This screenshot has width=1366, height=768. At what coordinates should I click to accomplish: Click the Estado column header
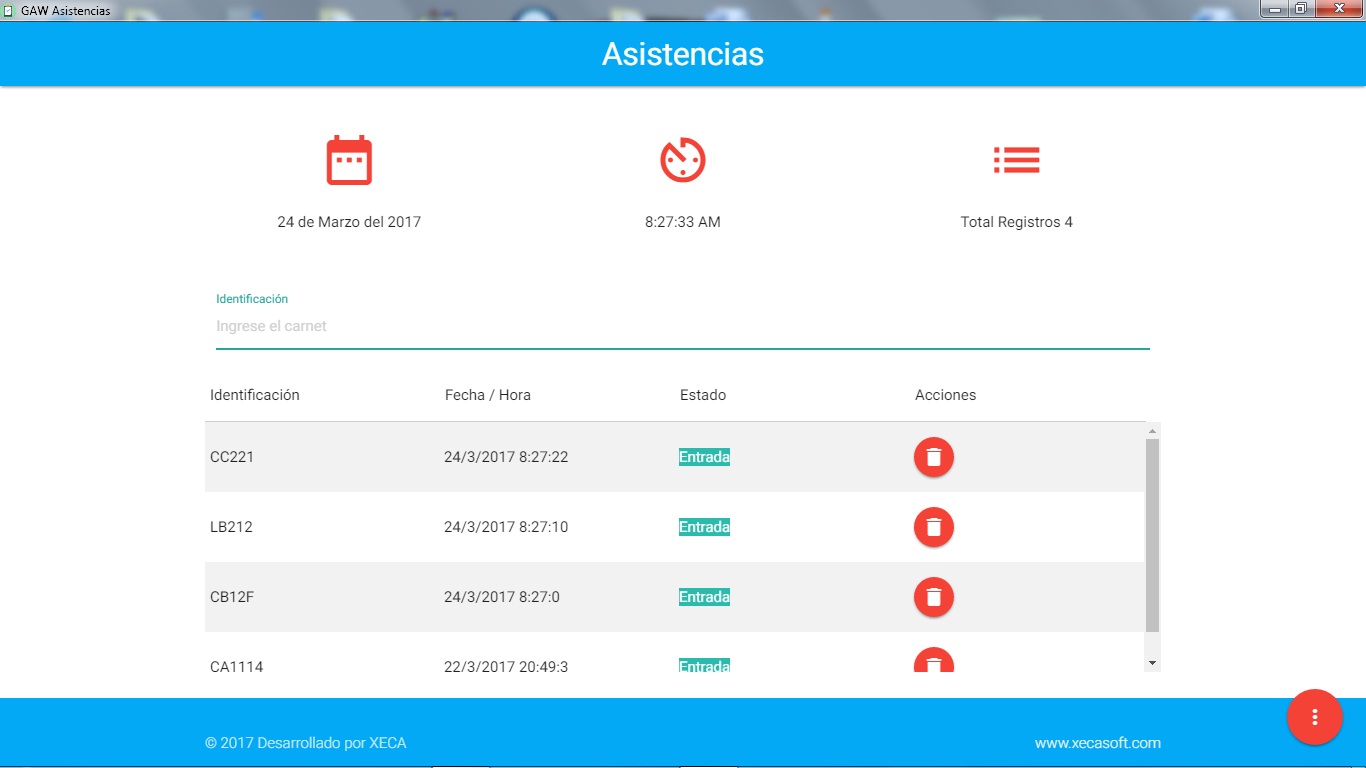click(703, 395)
